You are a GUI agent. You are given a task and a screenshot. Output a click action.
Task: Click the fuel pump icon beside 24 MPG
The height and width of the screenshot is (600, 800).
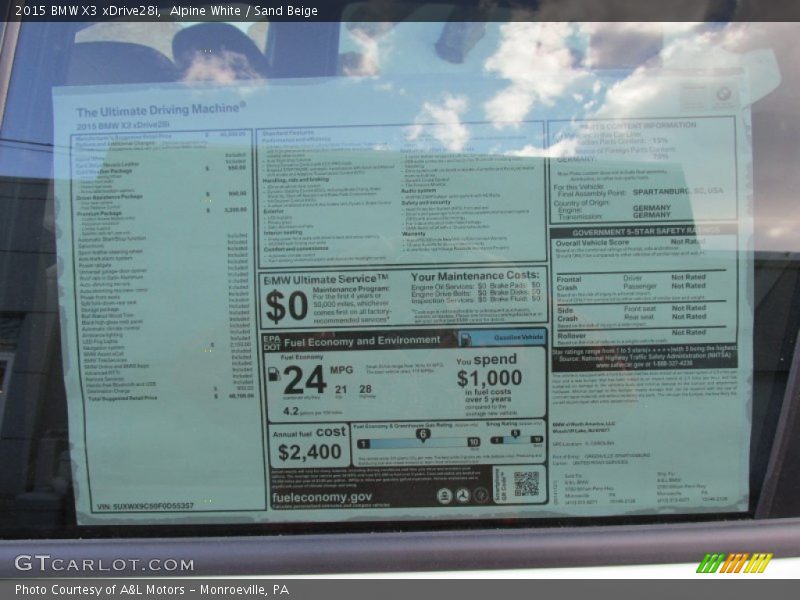point(274,374)
